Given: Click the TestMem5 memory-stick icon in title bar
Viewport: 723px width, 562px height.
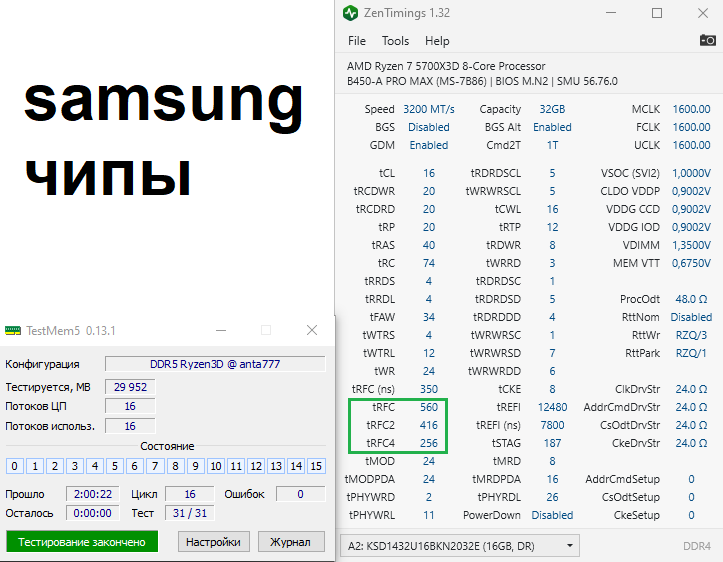Looking at the screenshot, I should point(13,331).
